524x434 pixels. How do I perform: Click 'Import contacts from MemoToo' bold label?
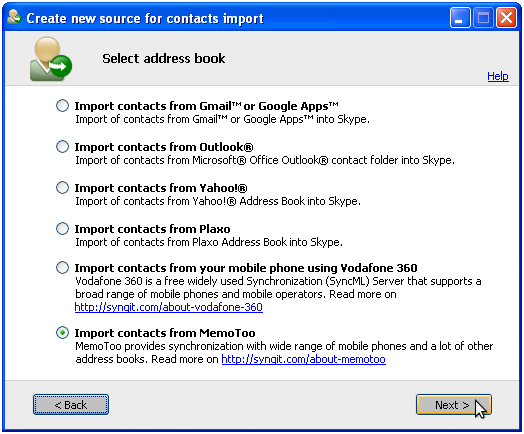click(165, 333)
